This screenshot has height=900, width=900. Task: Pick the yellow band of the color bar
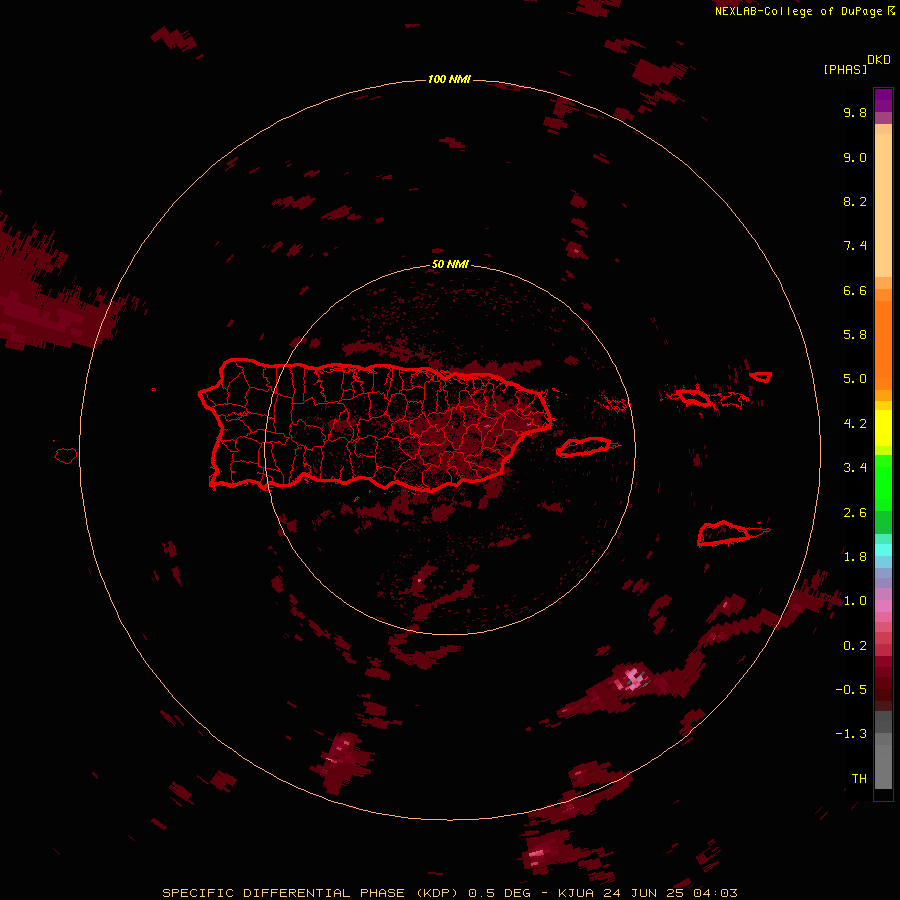click(x=883, y=428)
